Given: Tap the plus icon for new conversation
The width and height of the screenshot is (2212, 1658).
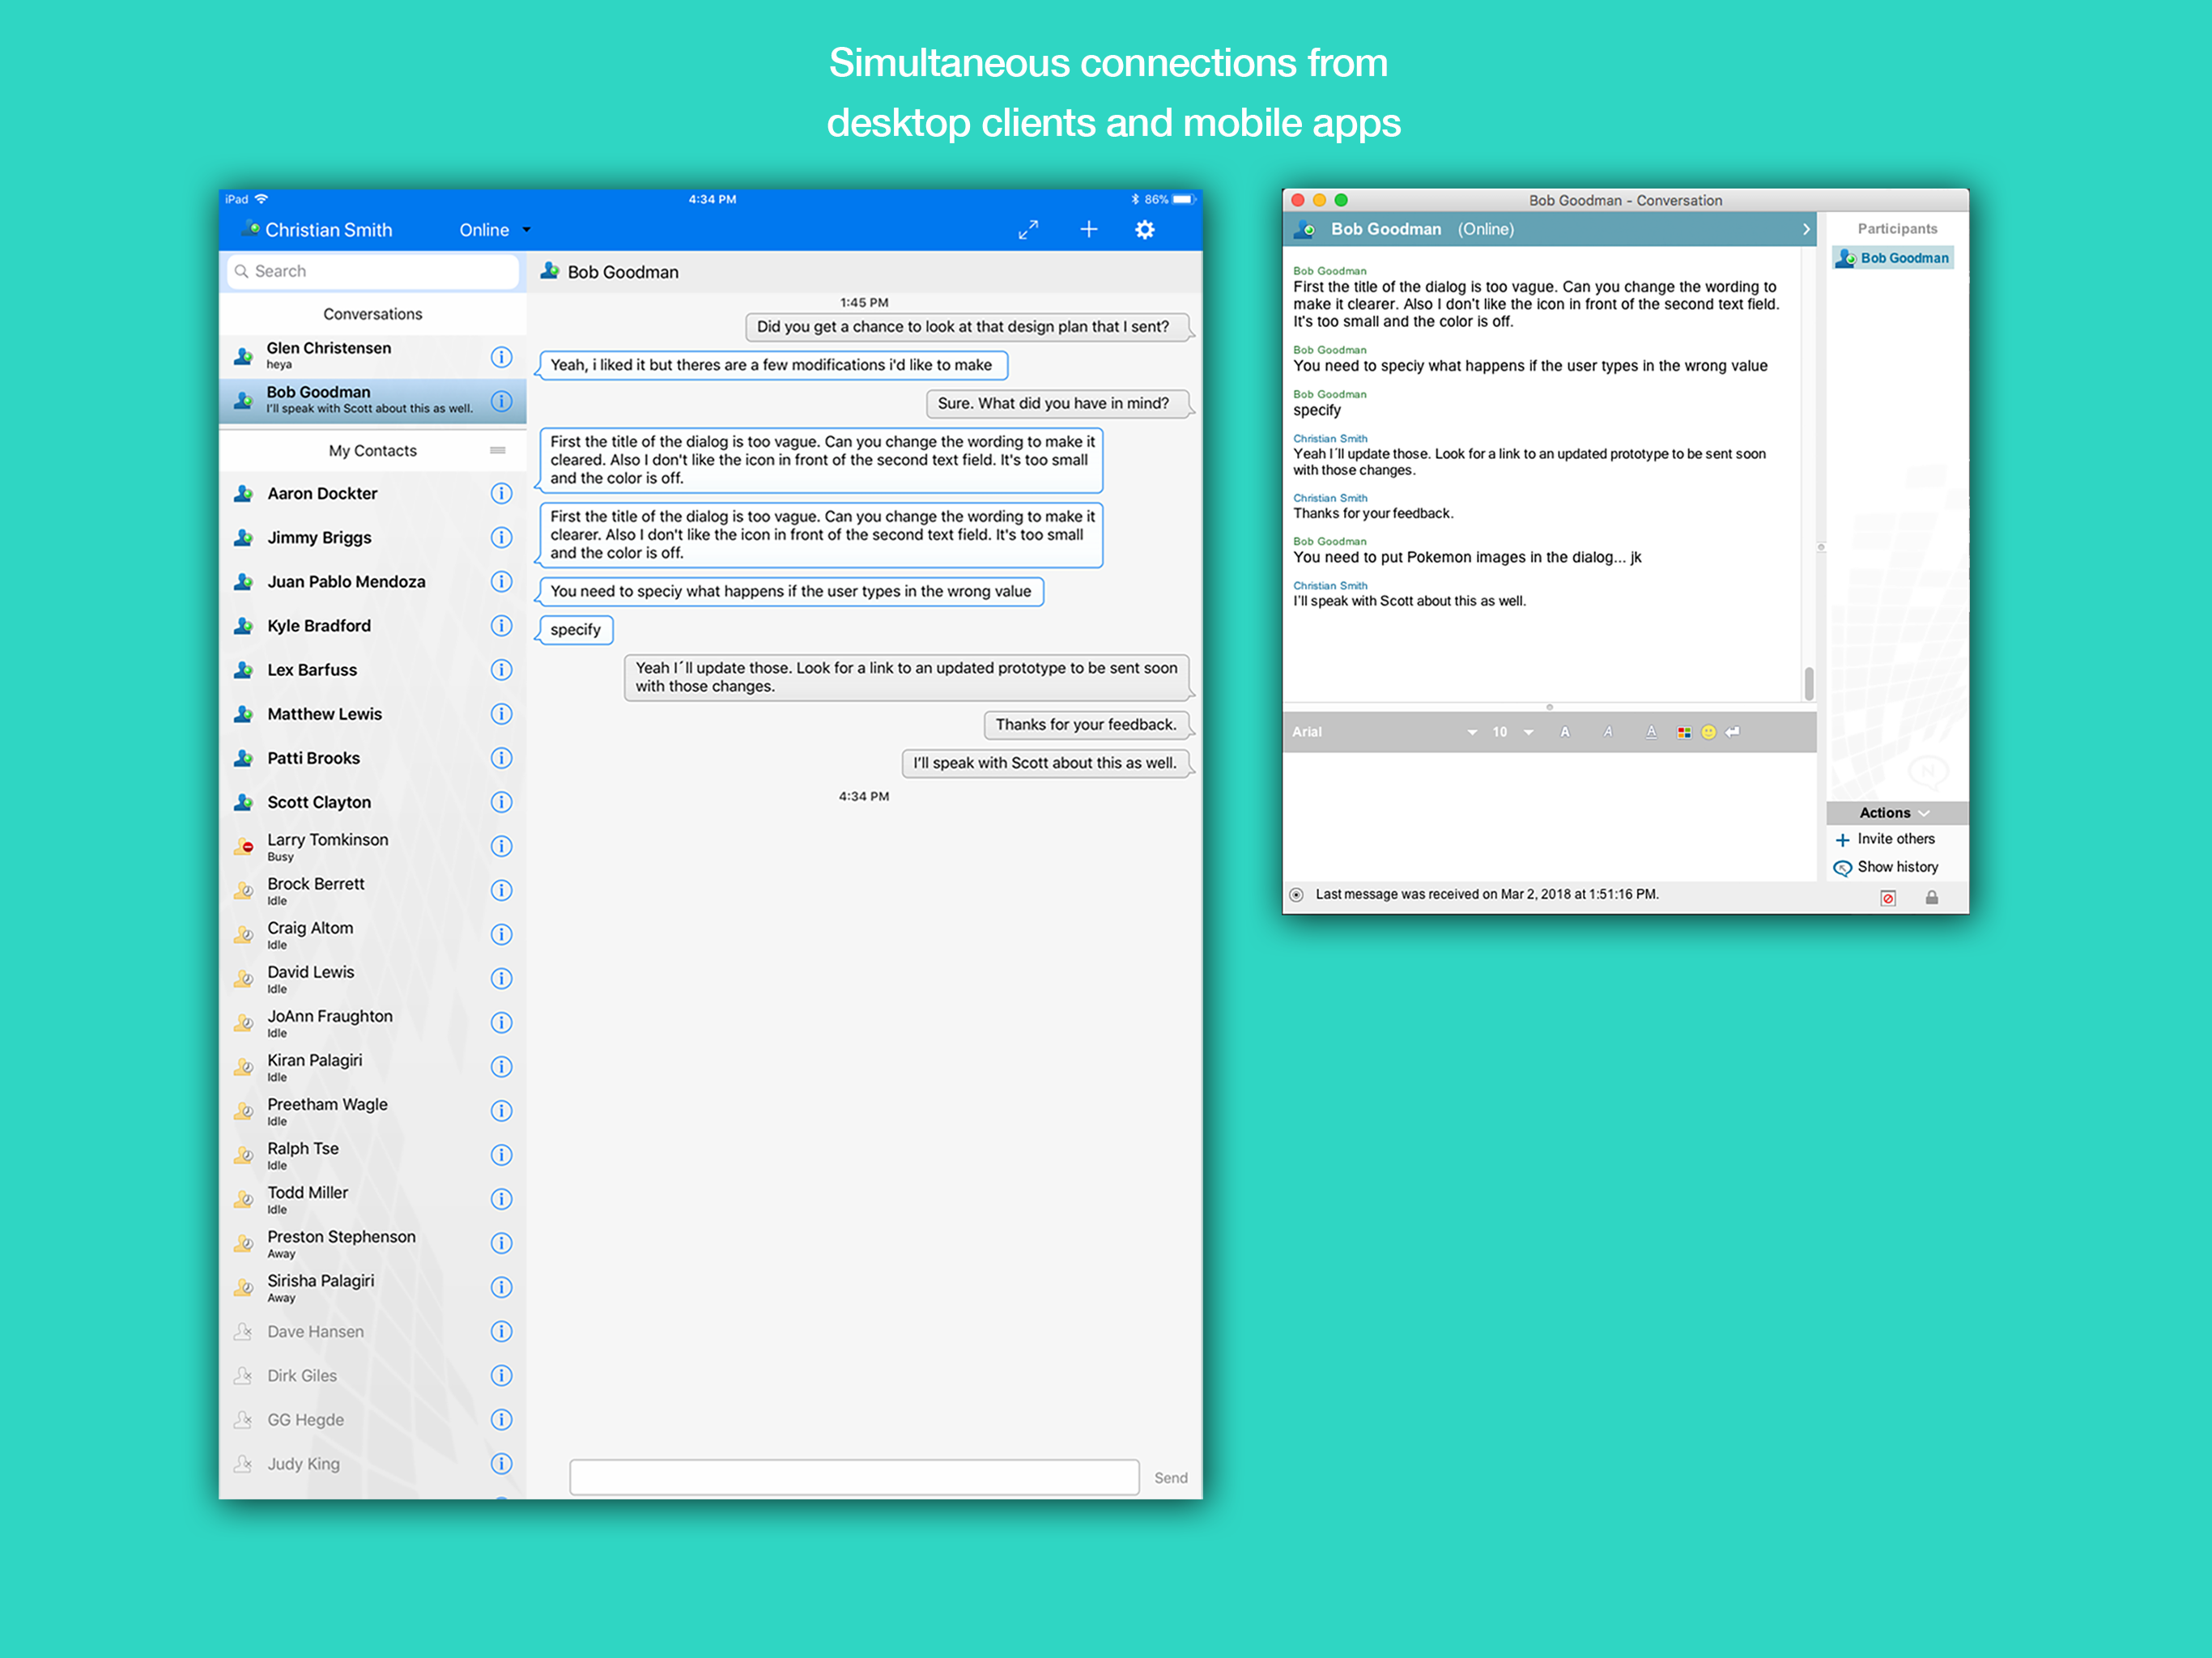Looking at the screenshot, I should tap(1088, 230).
